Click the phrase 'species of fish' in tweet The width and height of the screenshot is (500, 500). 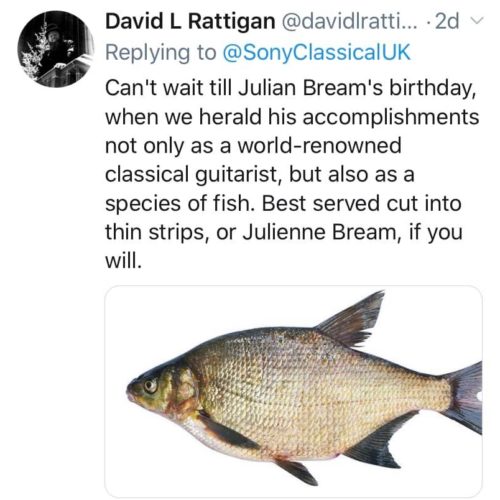click(x=177, y=204)
